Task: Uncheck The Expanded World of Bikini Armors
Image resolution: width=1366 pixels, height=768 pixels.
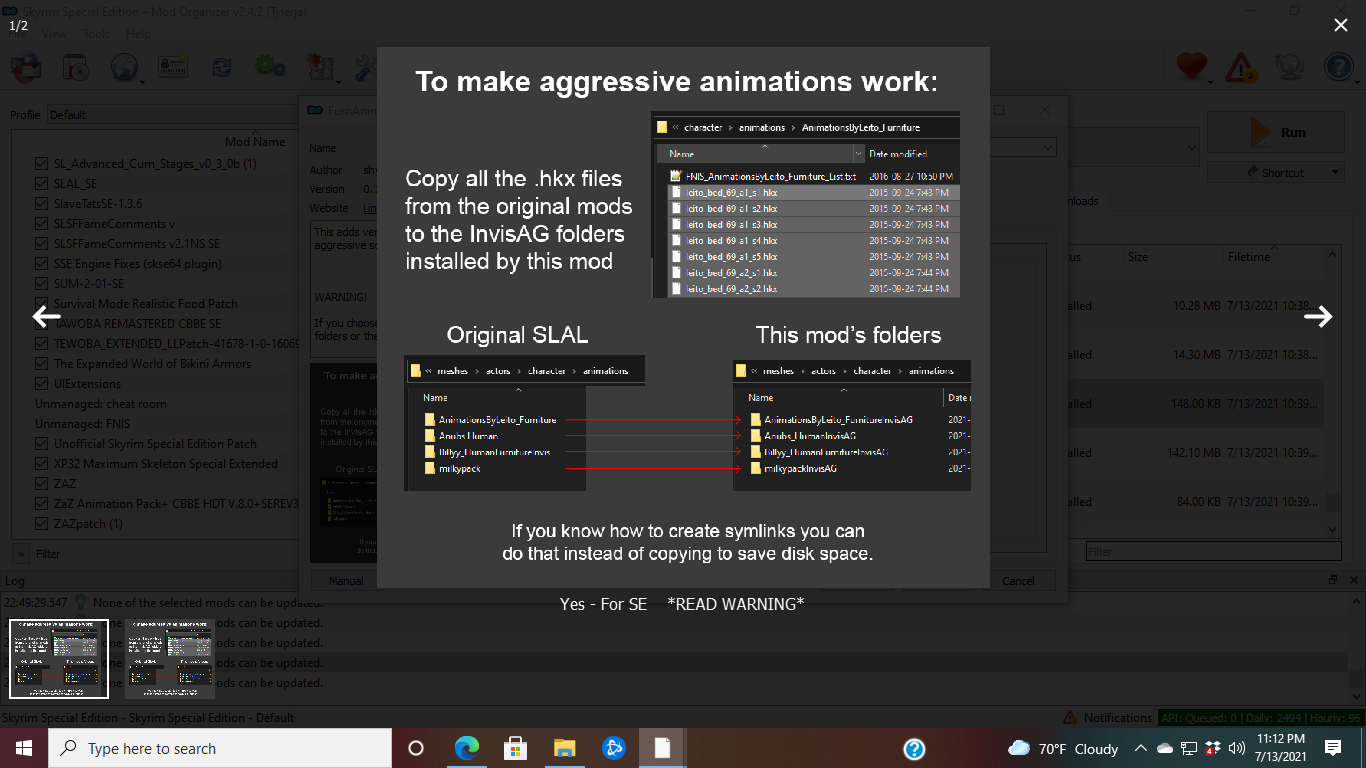Action: coord(41,364)
